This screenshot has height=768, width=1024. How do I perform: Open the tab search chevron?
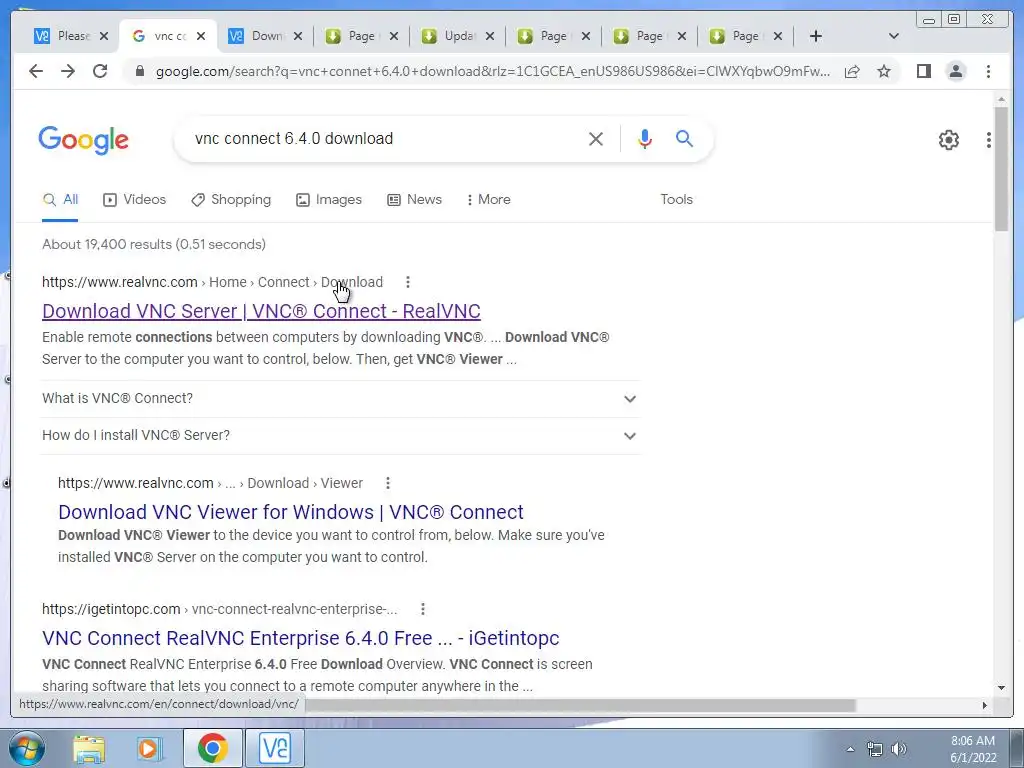pos(894,36)
